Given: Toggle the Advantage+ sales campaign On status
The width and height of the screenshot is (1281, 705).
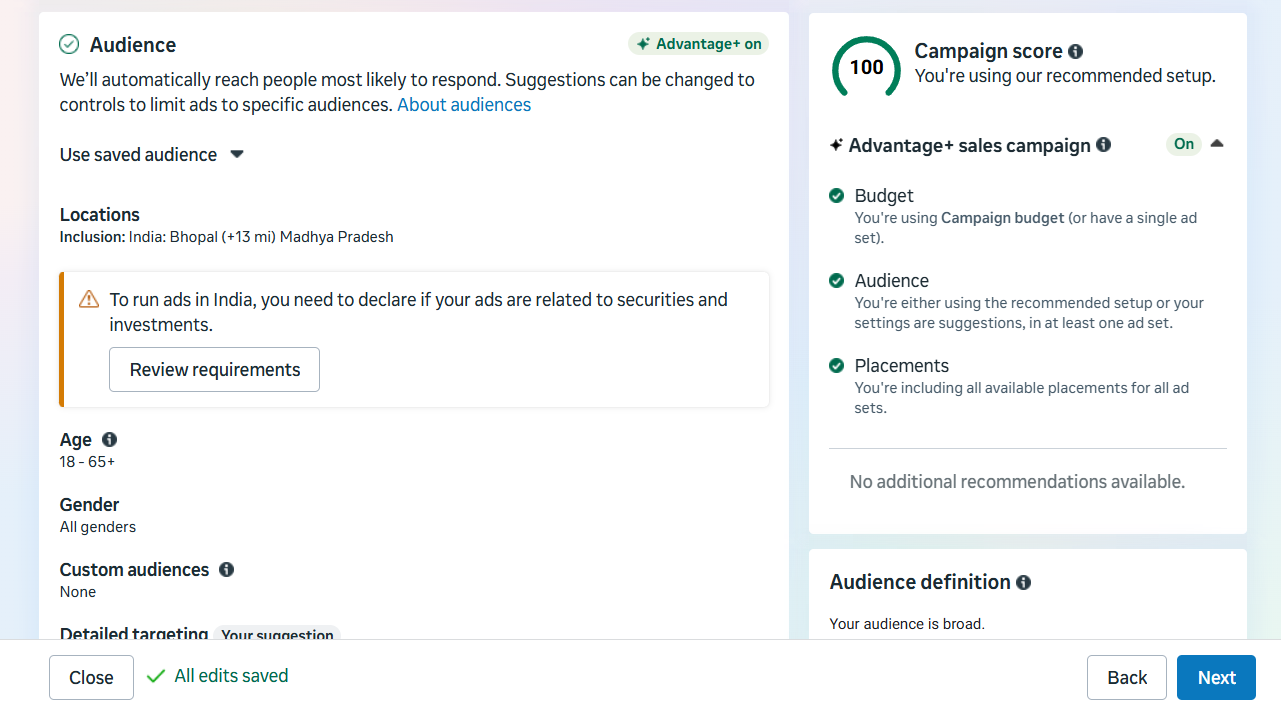Looking at the screenshot, I should [1184, 144].
